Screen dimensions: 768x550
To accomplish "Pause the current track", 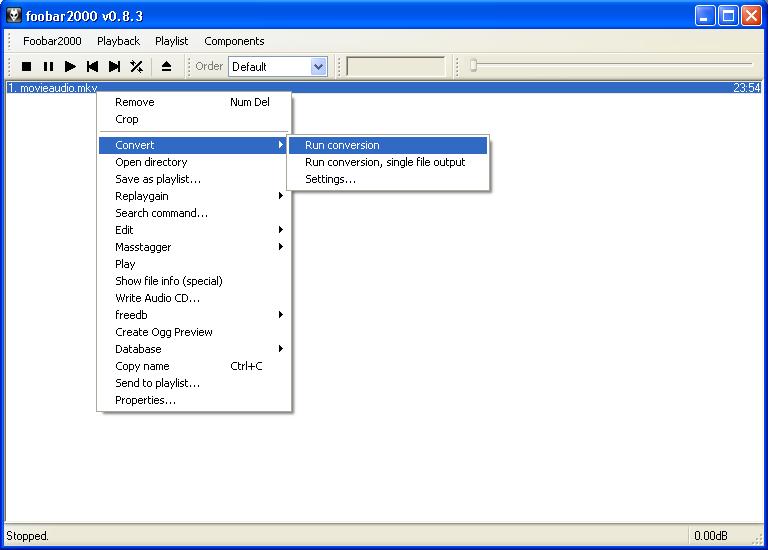I will tap(48, 66).
